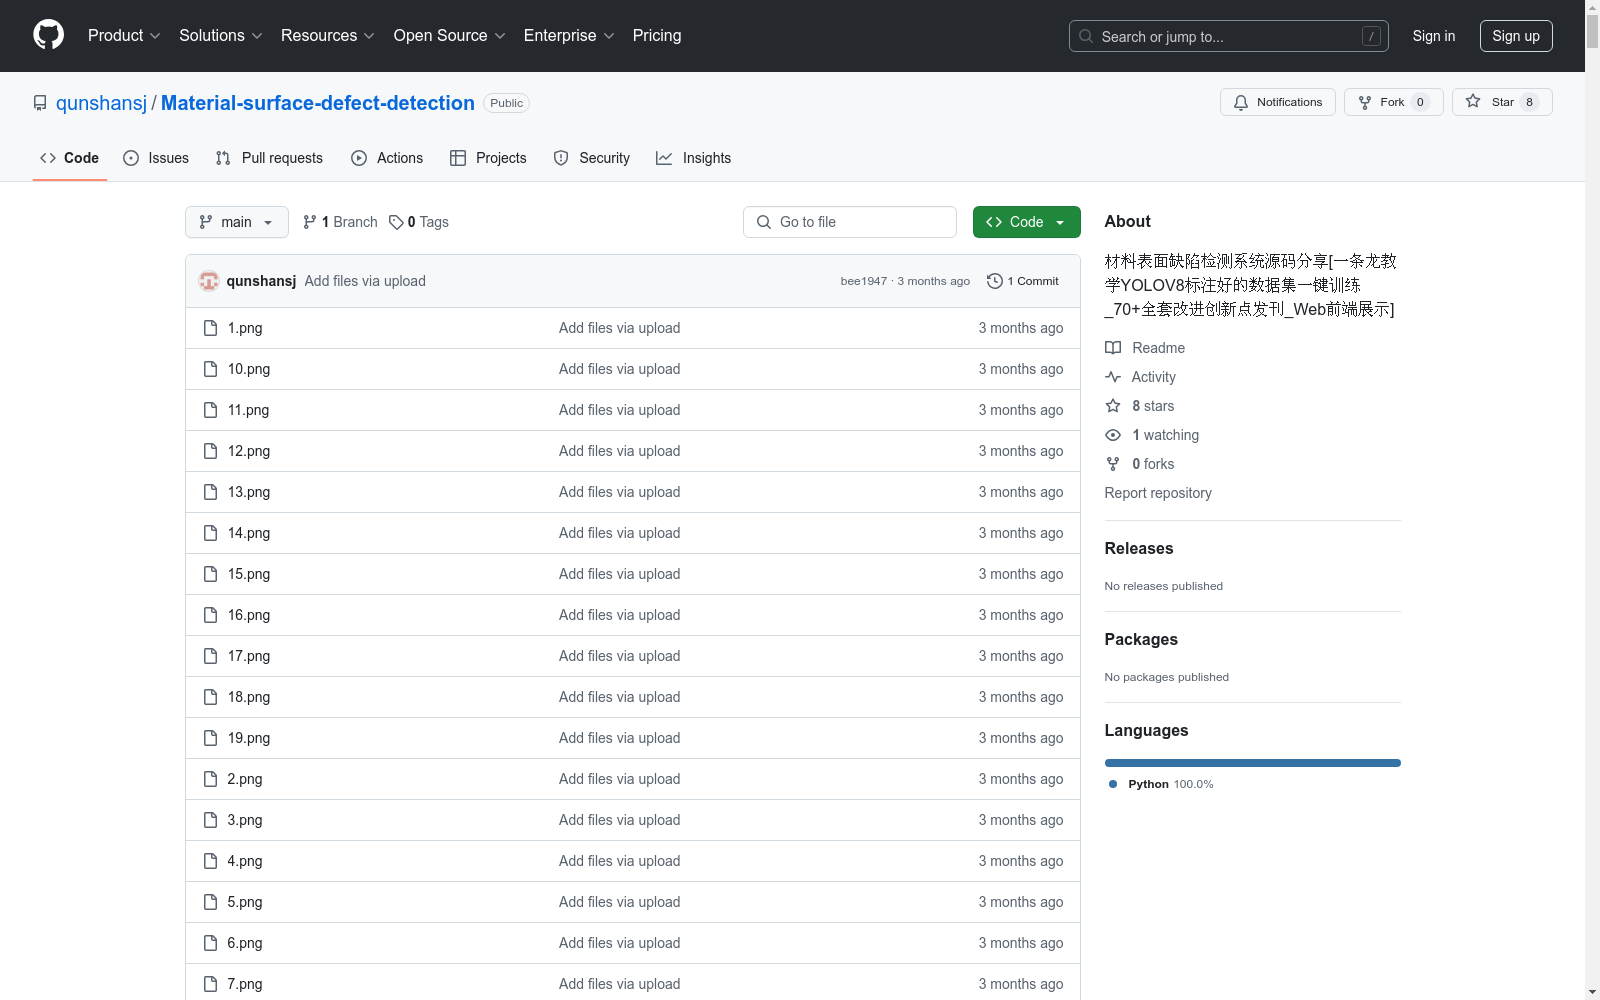Click the file icon beside 19.png
Viewport: 1600px width, 1000px height.
click(x=210, y=738)
